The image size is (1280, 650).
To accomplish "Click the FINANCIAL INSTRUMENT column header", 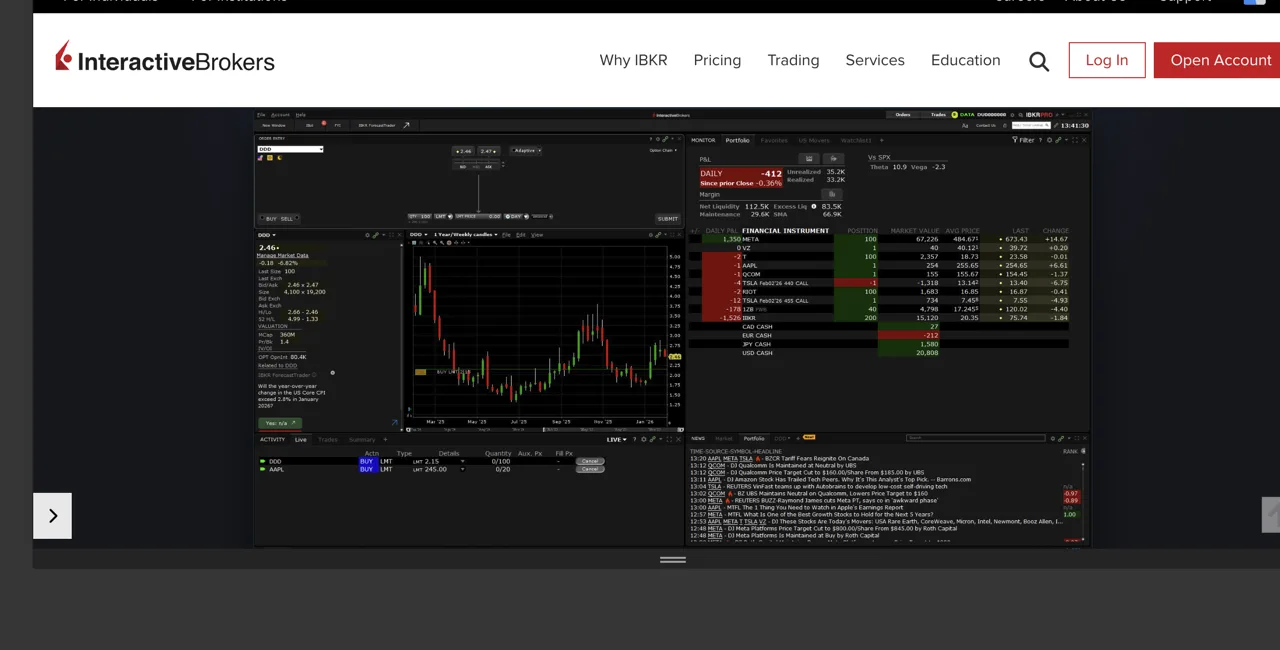I will 786,230.
